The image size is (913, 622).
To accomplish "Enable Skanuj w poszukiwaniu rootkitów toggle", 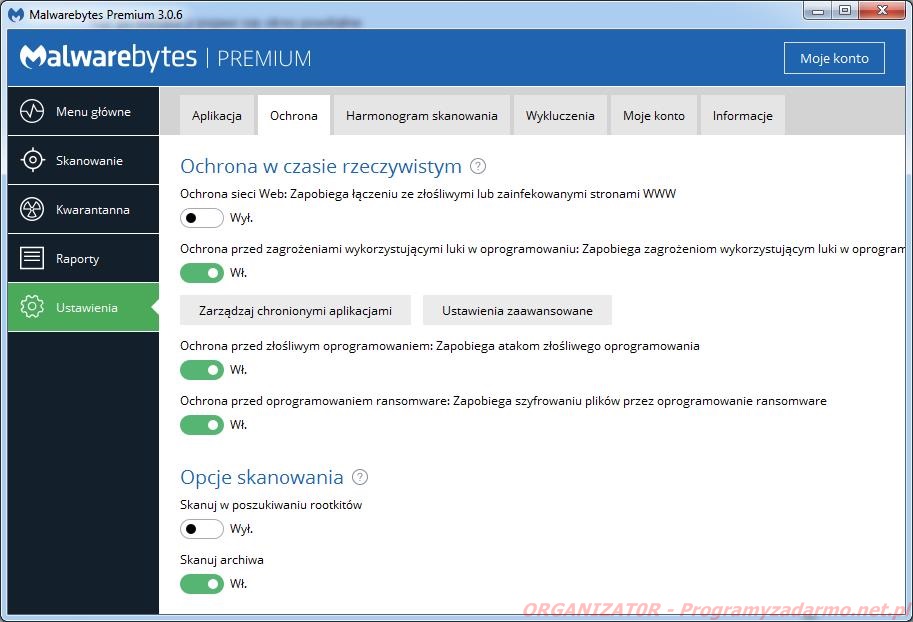I will (201, 529).
